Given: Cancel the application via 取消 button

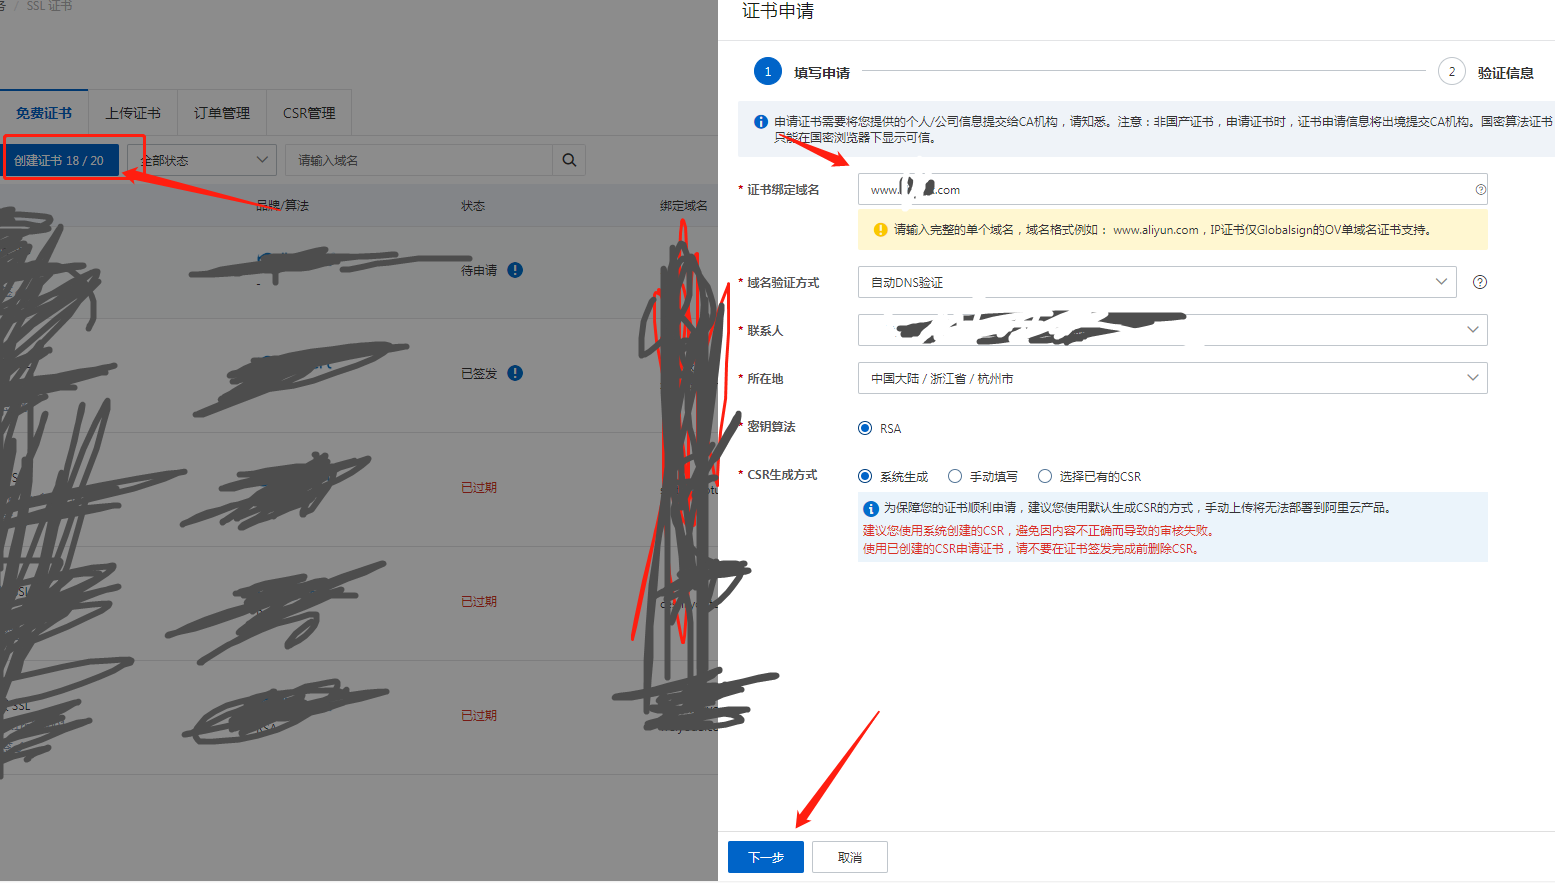Looking at the screenshot, I should 849,856.
